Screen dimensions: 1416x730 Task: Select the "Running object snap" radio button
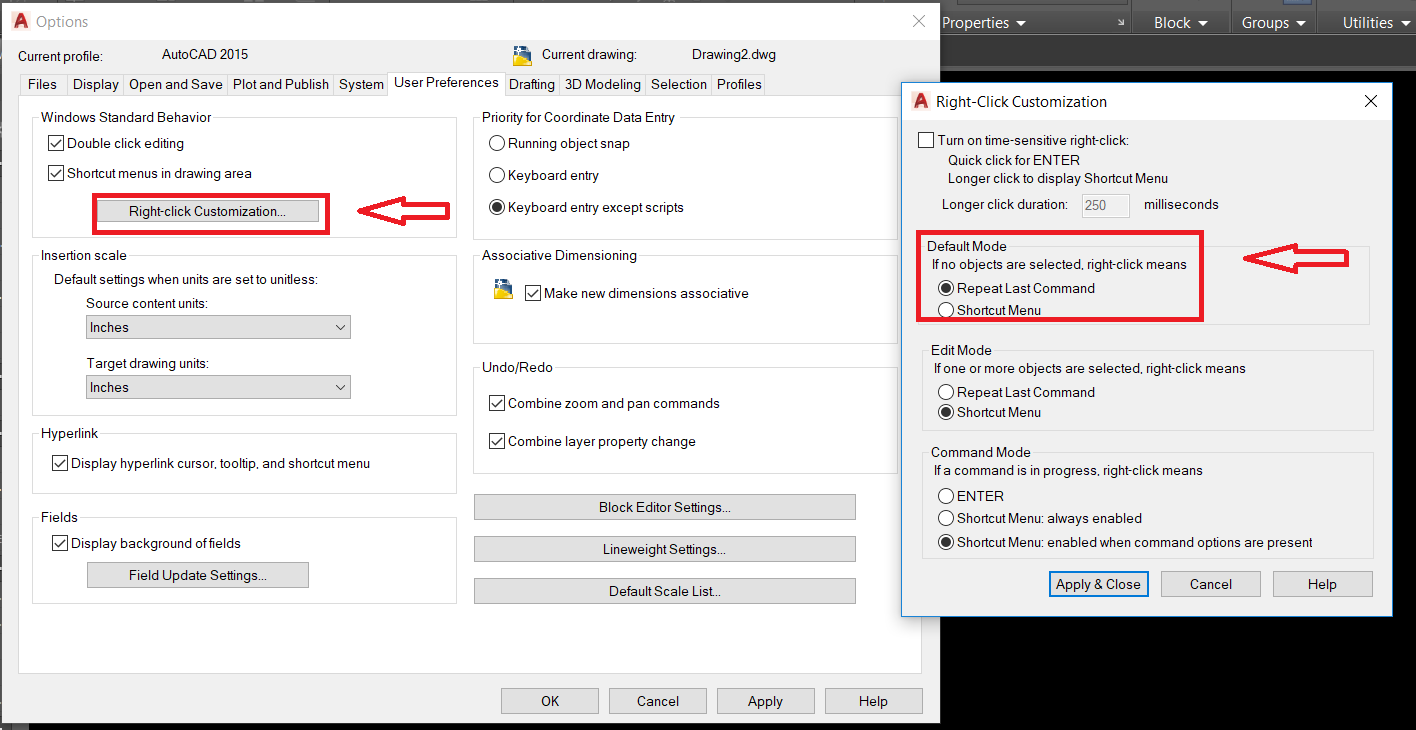click(x=496, y=143)
